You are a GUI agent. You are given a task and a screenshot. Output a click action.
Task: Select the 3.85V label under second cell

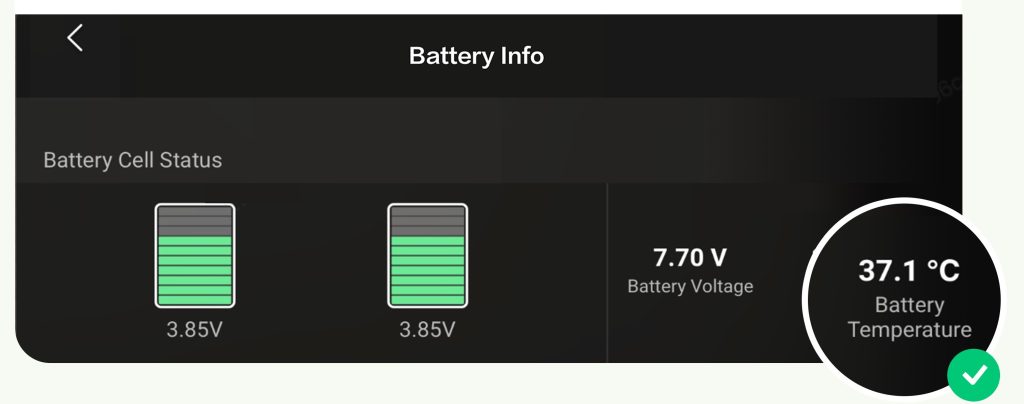[x=427, y=330]
